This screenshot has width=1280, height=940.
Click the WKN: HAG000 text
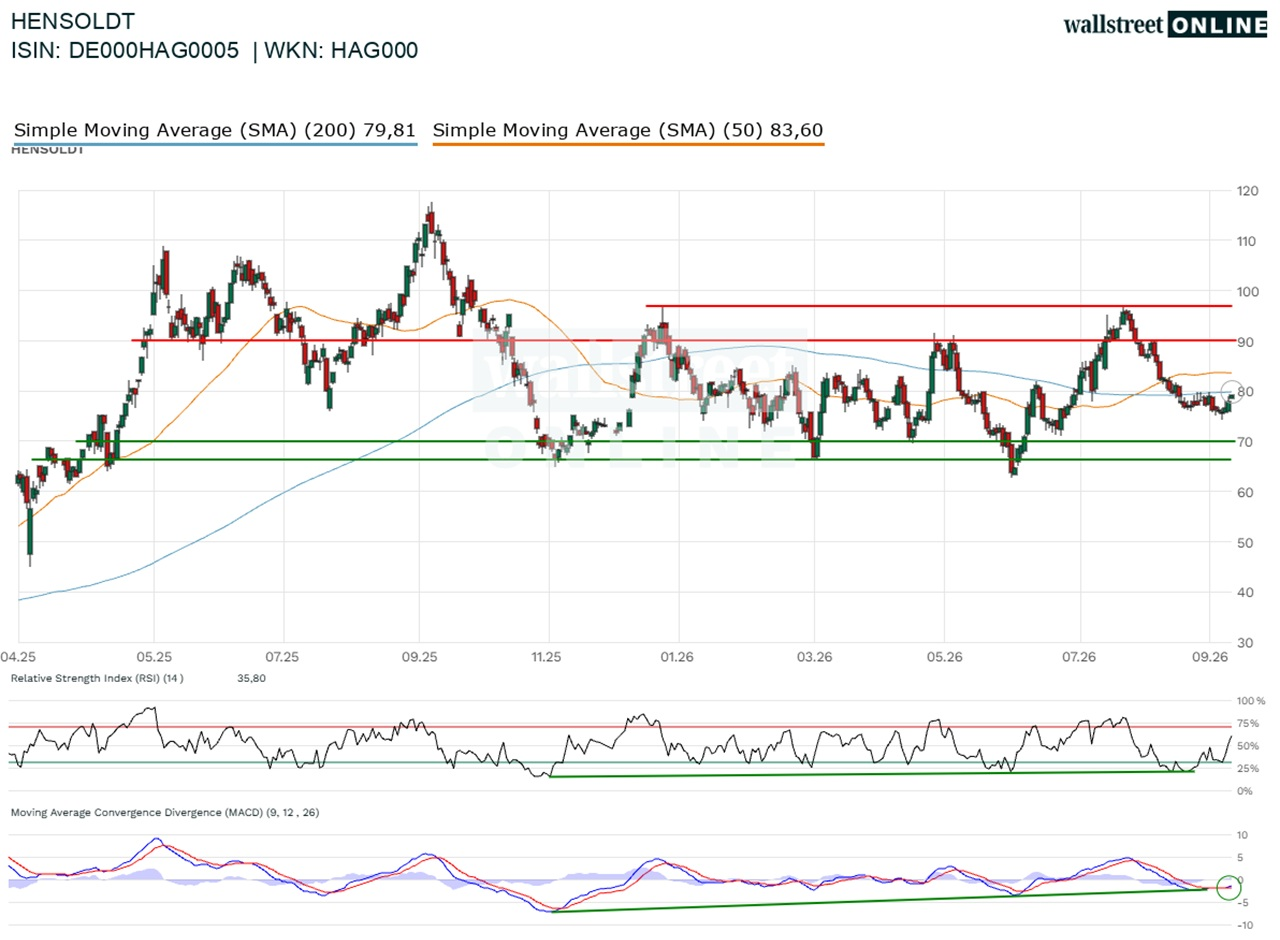[341, 51]
